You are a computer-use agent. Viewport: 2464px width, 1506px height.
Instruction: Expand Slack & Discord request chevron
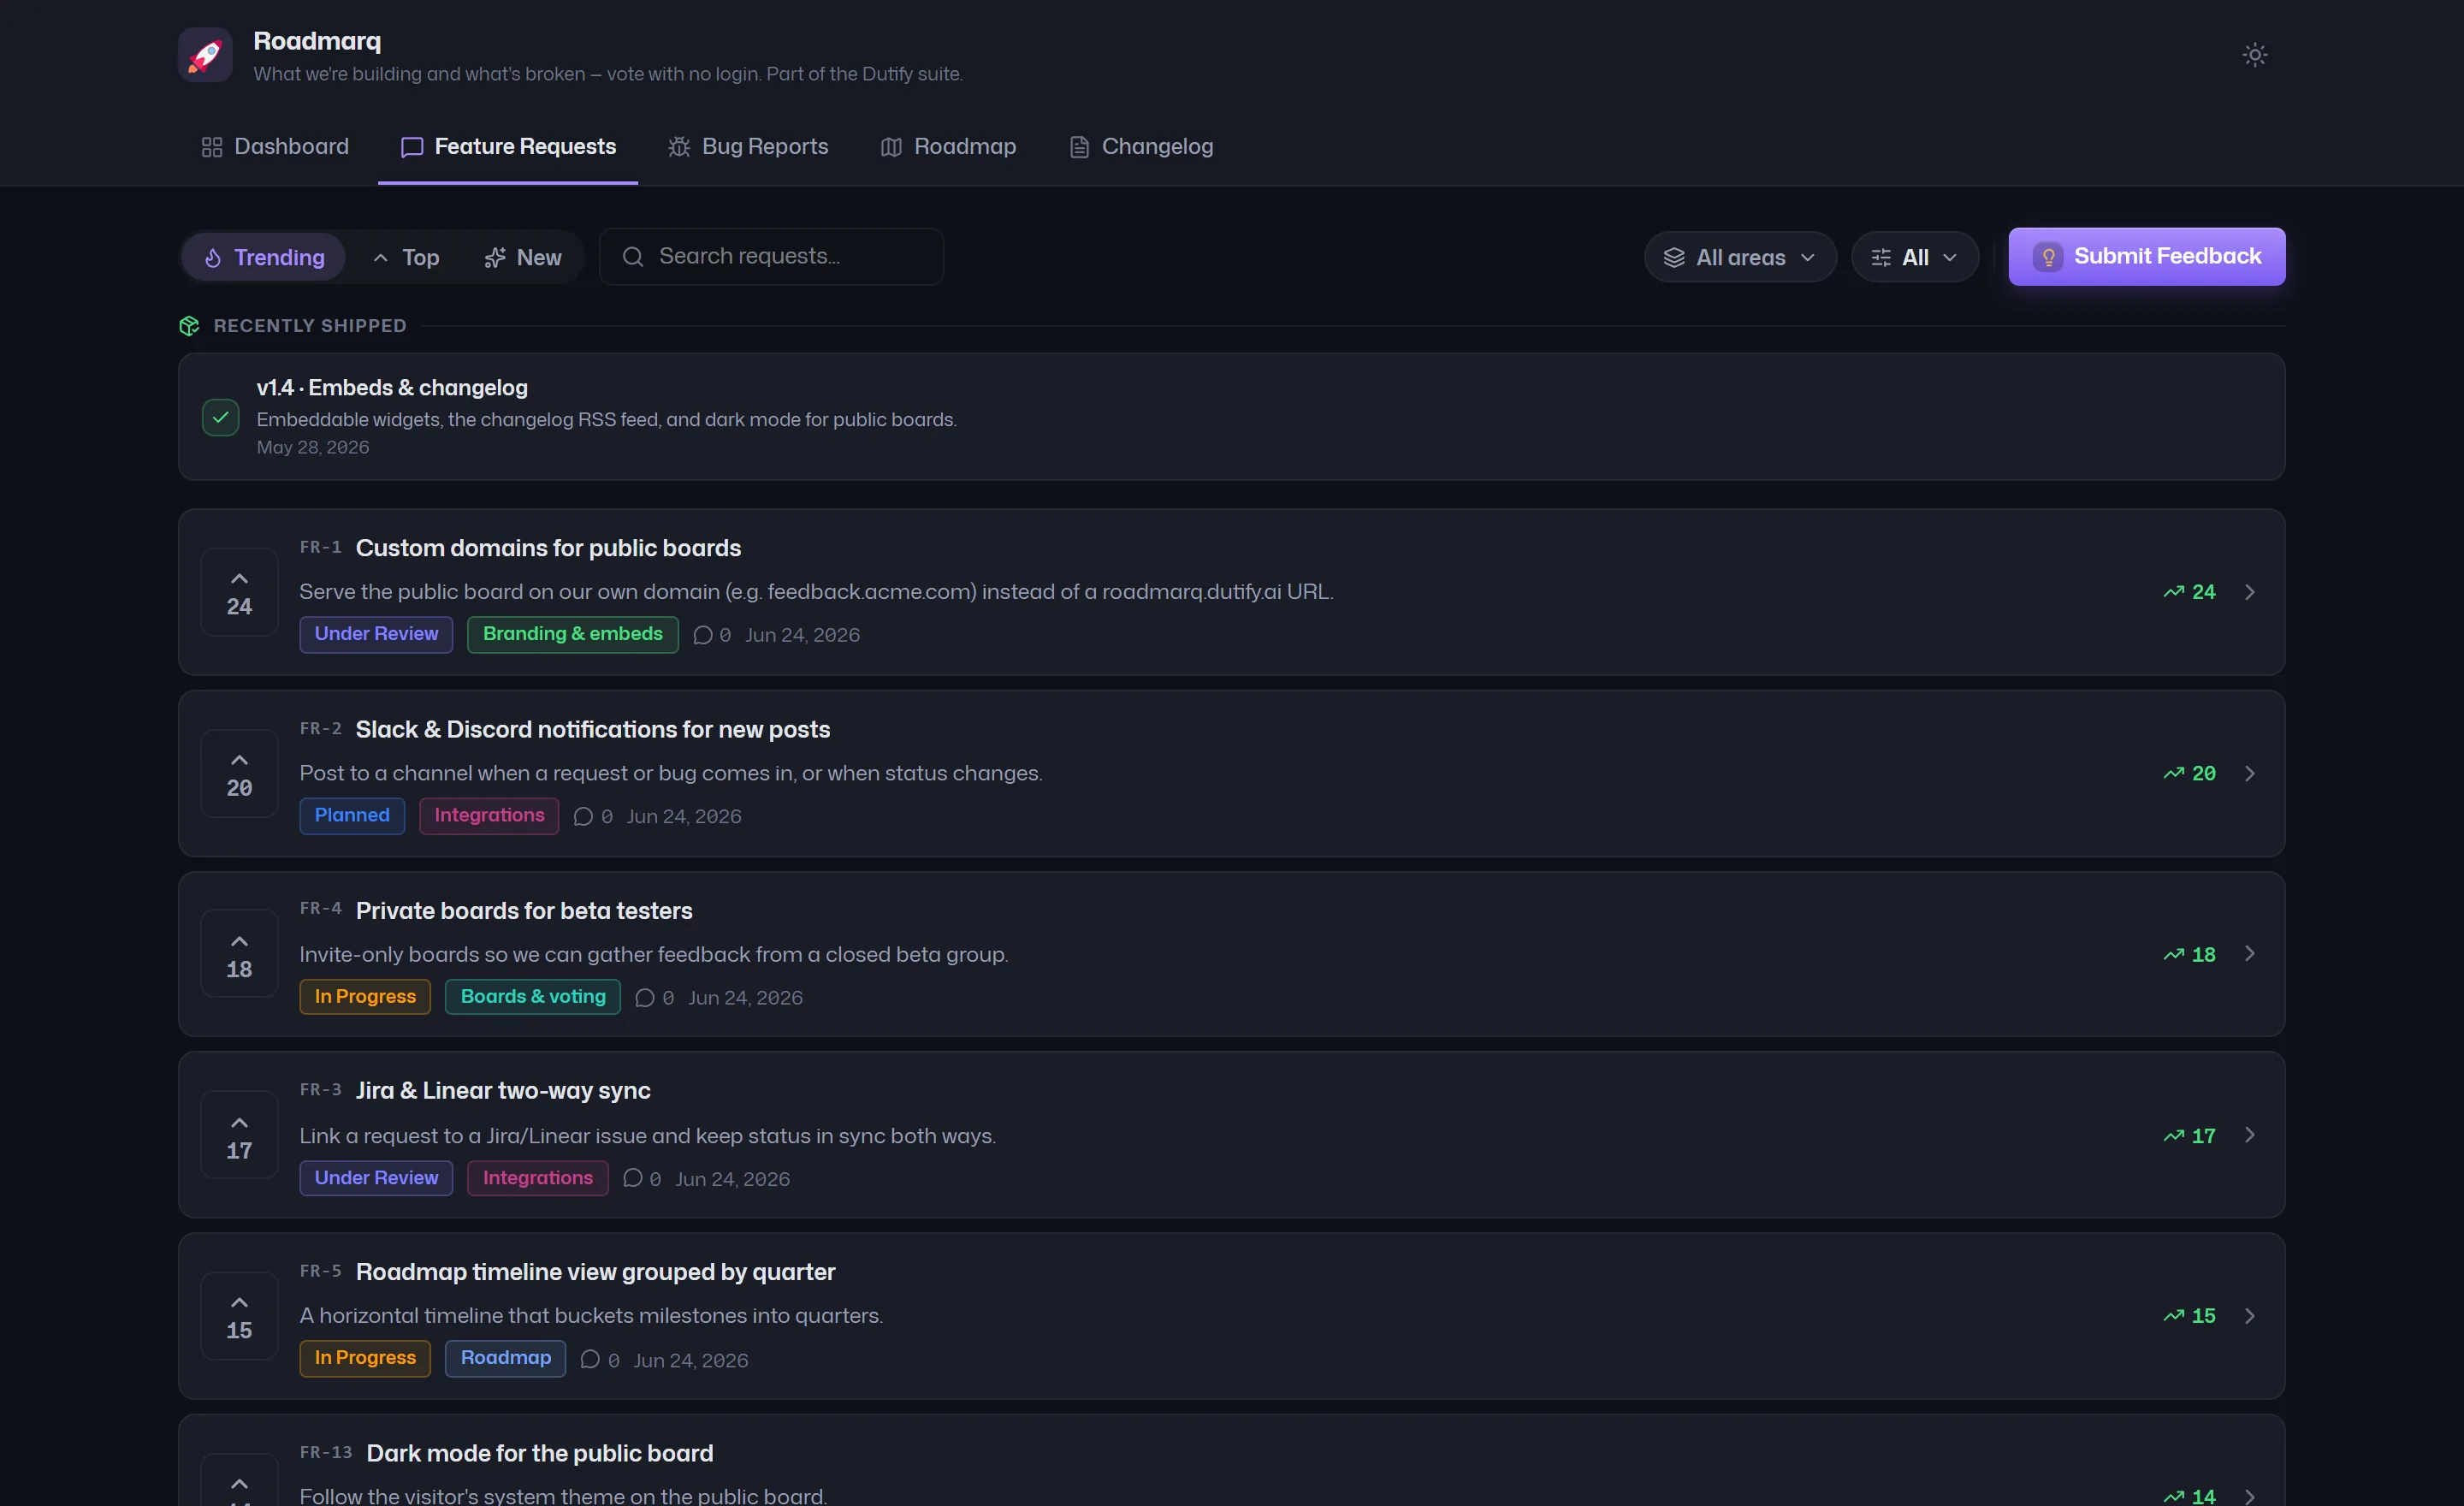point(2250,774)
